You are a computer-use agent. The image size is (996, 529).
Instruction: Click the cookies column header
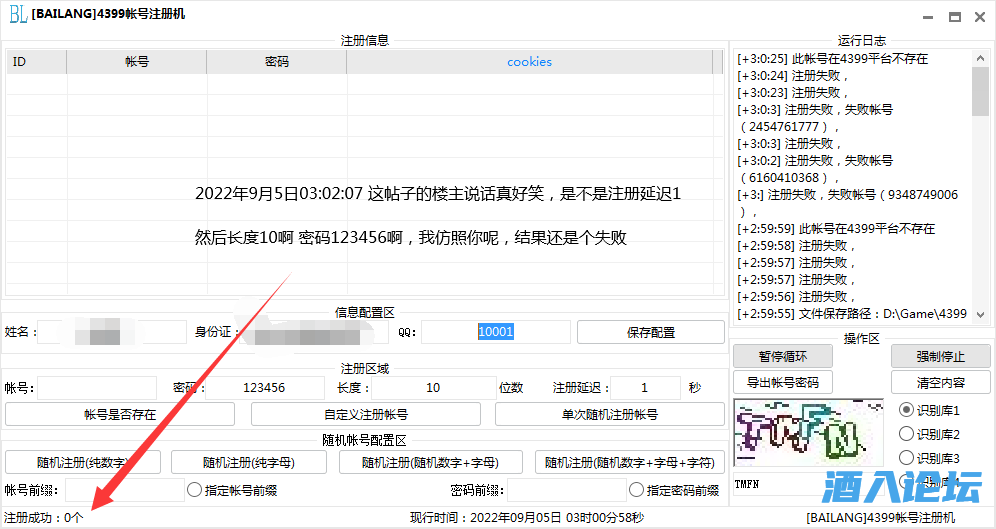coord(529,62)
